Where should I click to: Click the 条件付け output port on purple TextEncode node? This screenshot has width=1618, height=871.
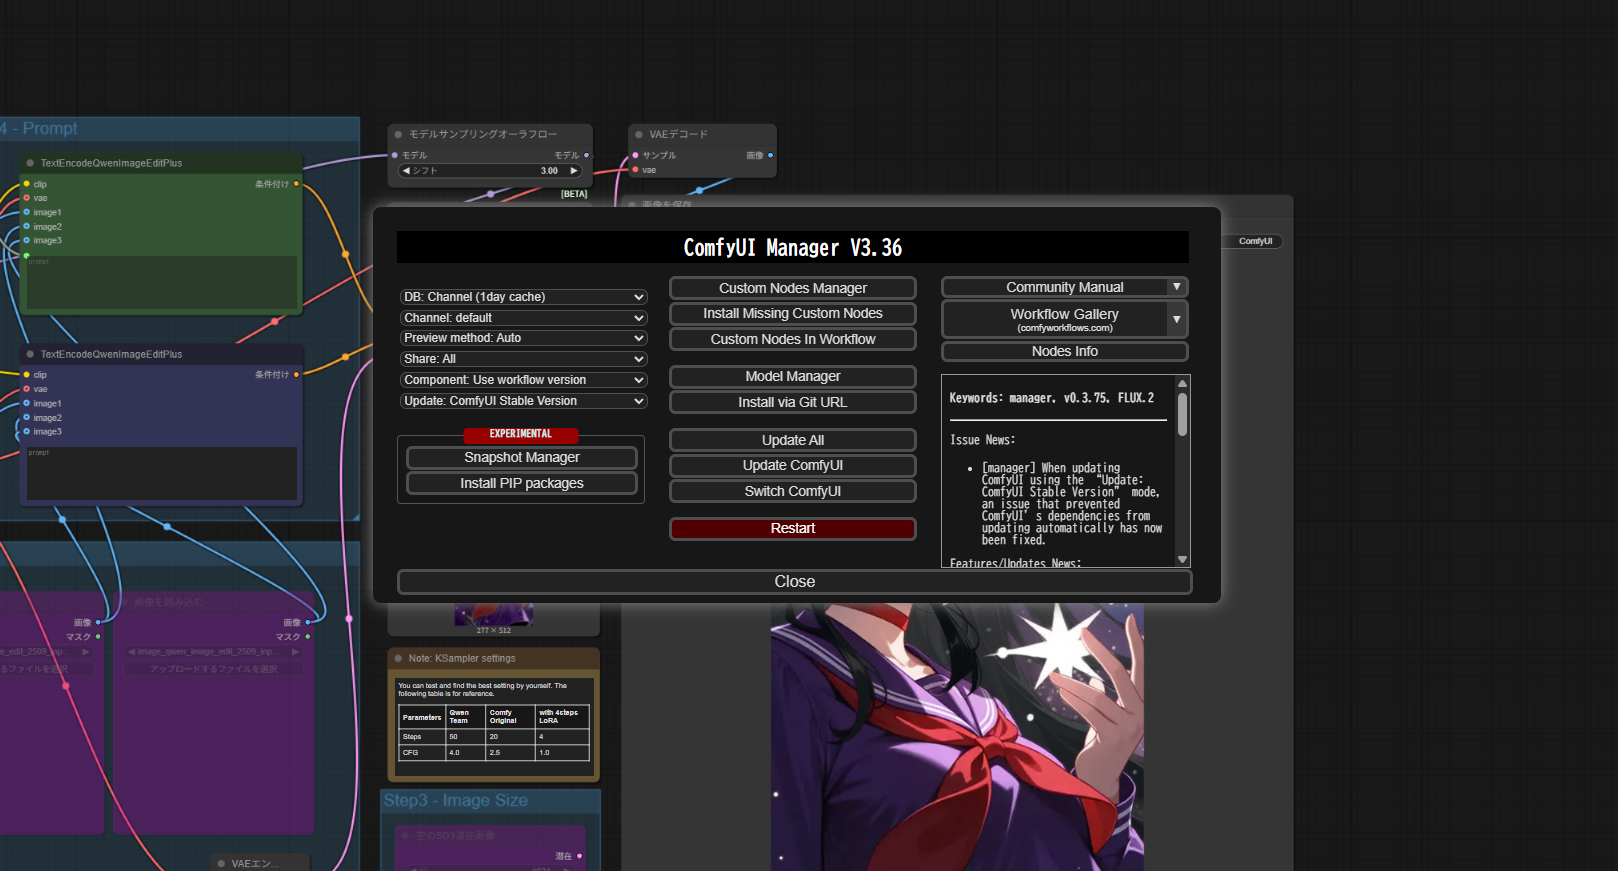296,374
